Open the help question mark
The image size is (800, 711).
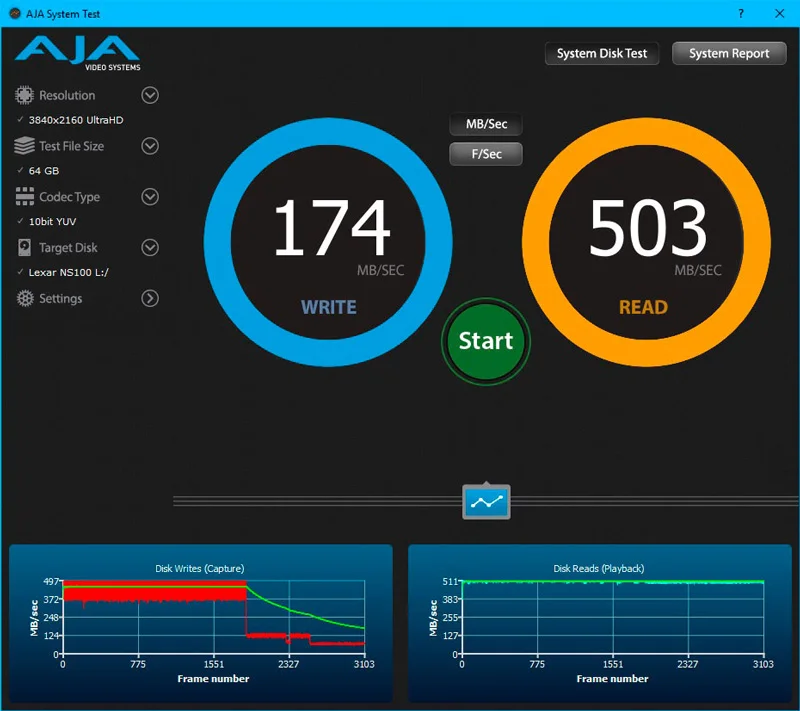[x=741, y=14]
